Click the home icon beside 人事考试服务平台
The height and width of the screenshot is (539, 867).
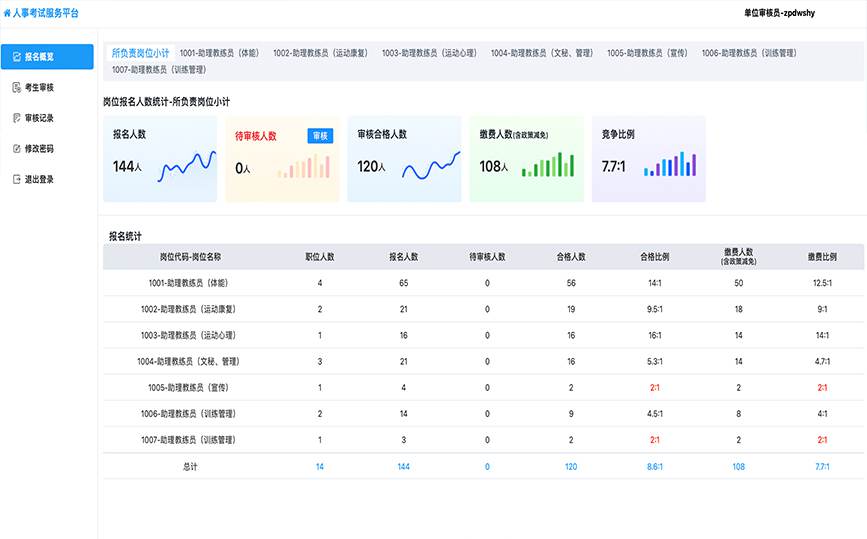point(8,14)
